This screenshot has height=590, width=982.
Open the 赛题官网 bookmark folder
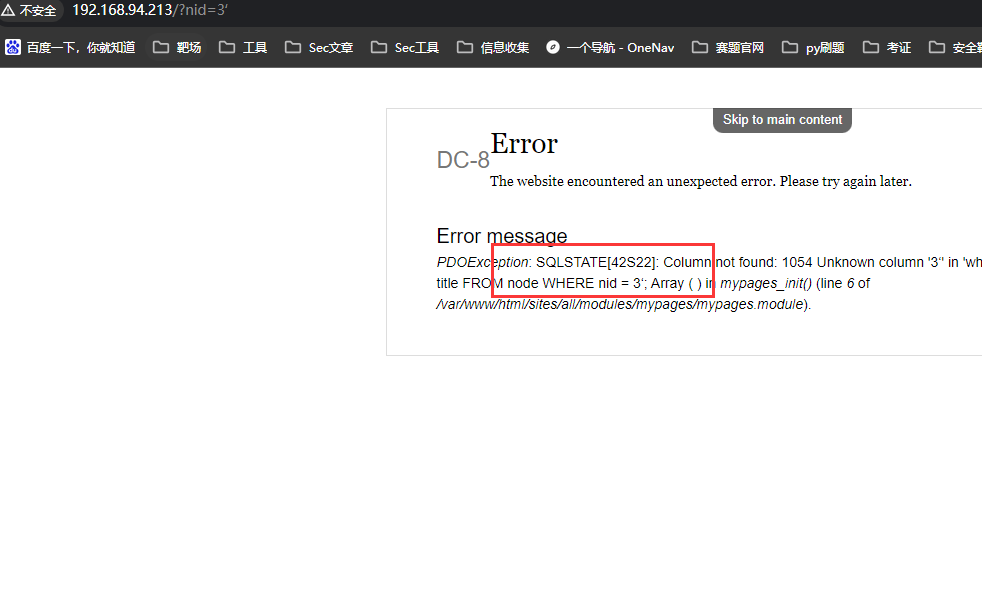pyautogui.click(x=728, y=48)
